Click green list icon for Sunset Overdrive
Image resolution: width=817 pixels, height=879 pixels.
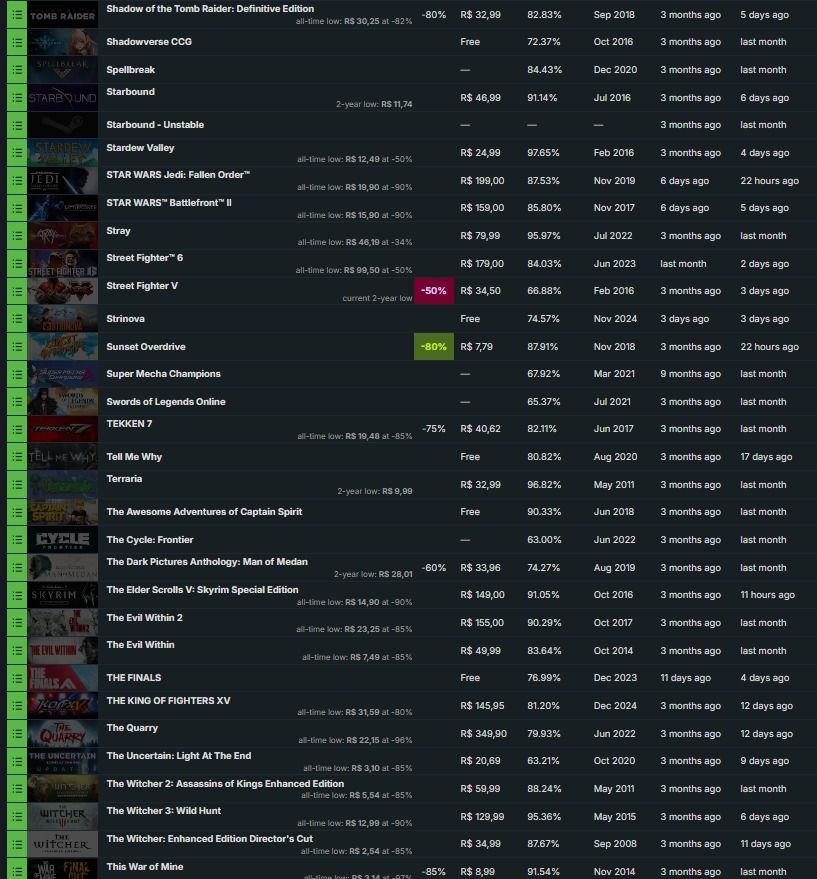point(17,346)
